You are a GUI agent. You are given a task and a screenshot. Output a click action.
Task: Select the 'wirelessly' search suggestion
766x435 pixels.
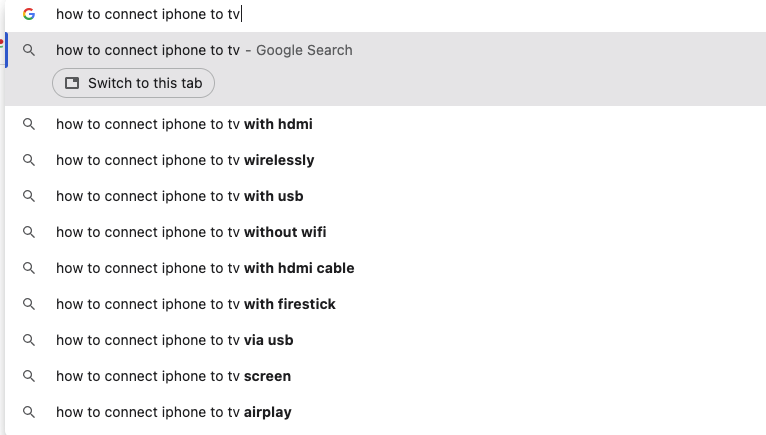coord(185,160)
